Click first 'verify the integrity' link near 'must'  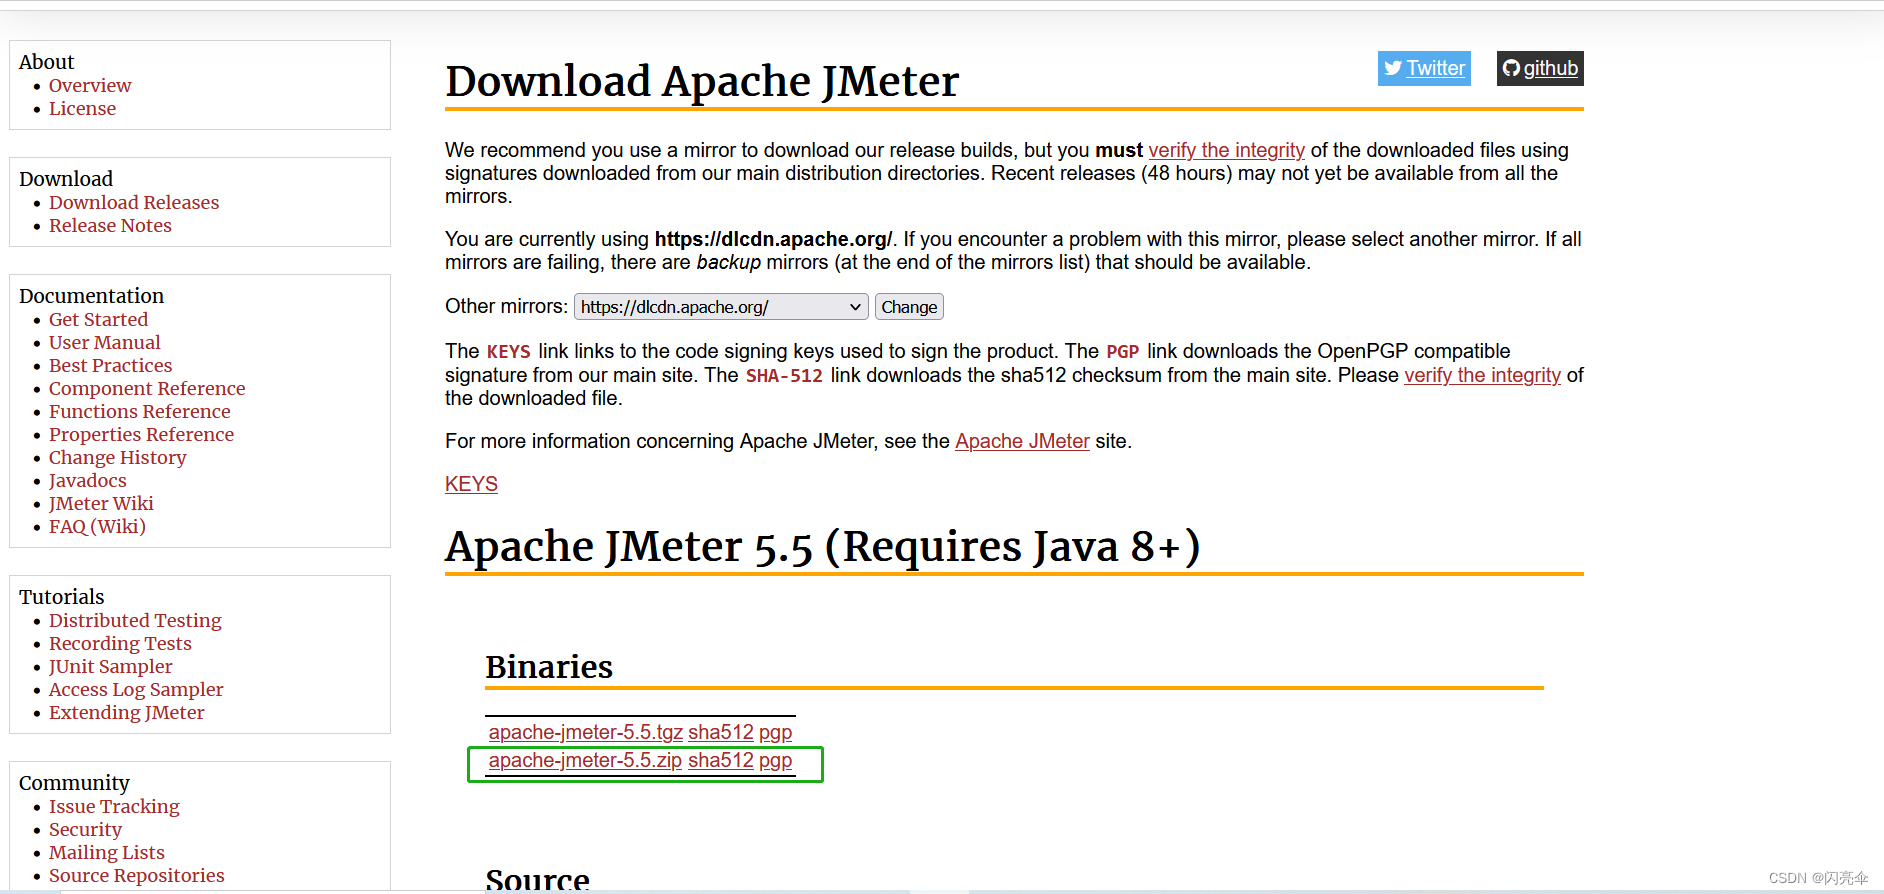tap(1226, 150)
